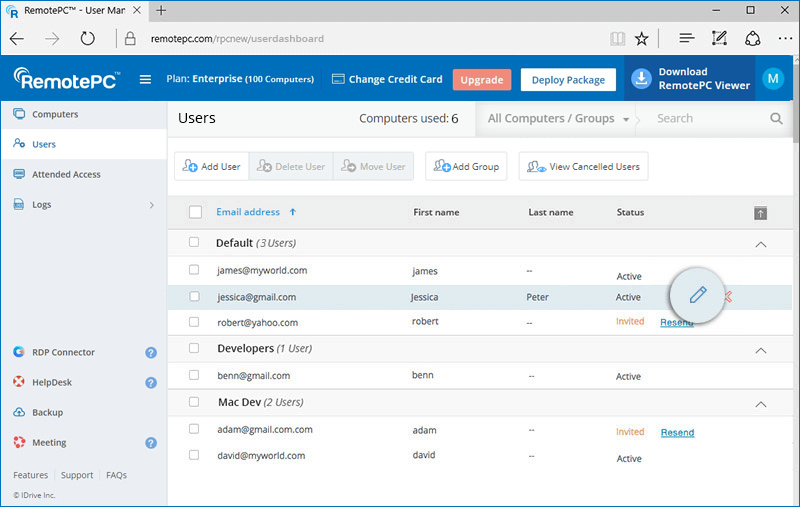The image size is (800, 507).
Task: Click the pencil edit icon for jessica@gmail.com
Action: (x=698, y=295)
